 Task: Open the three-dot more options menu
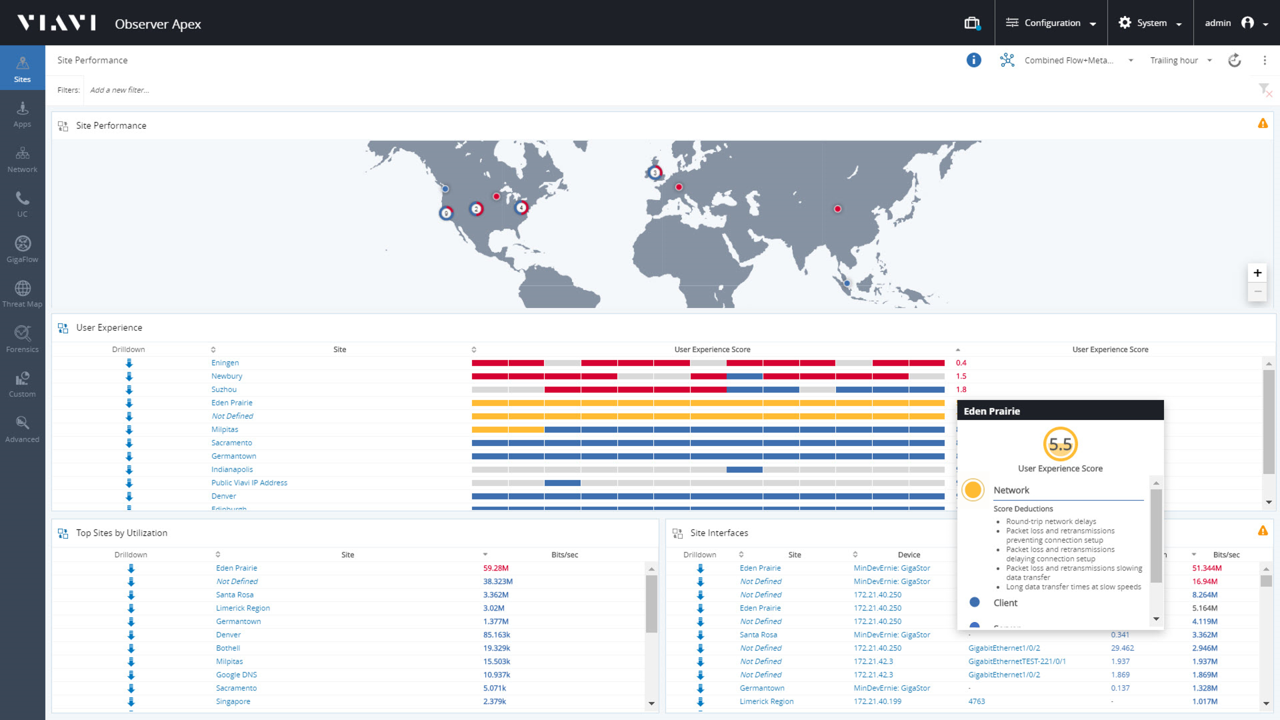pyautogui.click(x=1265, y=60)
